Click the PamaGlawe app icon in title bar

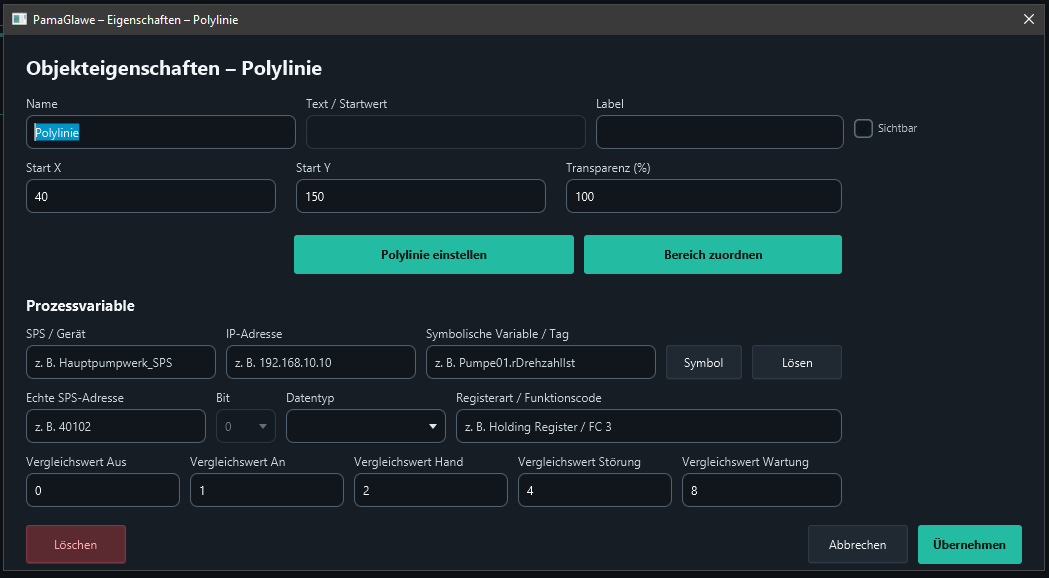pyautogui.click(x=19, y=19)
